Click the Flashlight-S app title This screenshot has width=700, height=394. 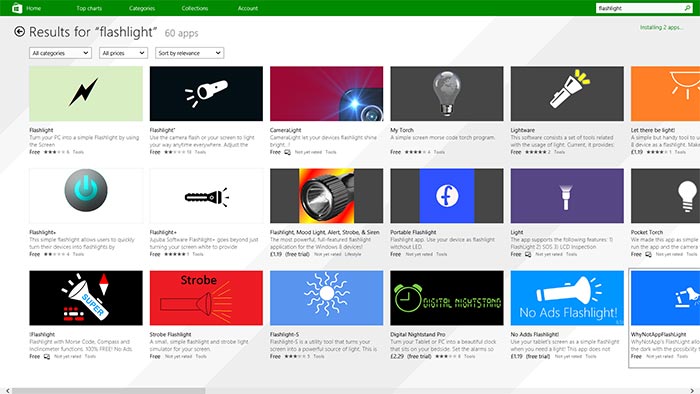pos(284,334)
